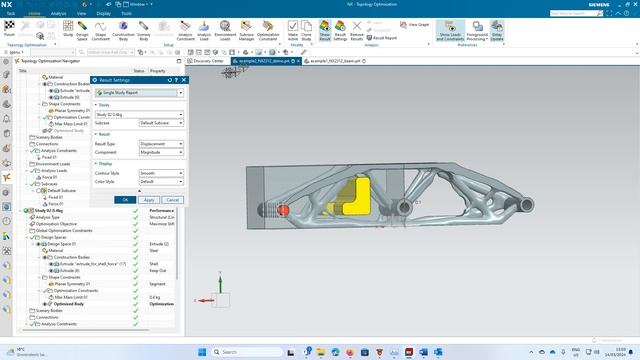Select the Optimization Constraint tool
The height and width of the screenshot is (360, 640).
coord(268,31)
